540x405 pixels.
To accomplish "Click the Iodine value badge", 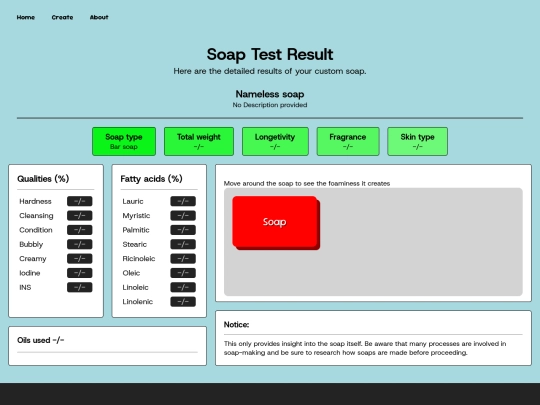I will click(80, 273).
